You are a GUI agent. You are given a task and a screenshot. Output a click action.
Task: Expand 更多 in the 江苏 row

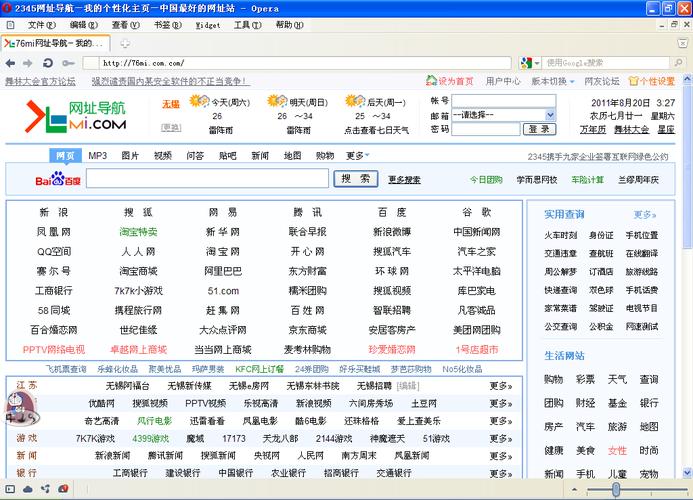[501, 386]
